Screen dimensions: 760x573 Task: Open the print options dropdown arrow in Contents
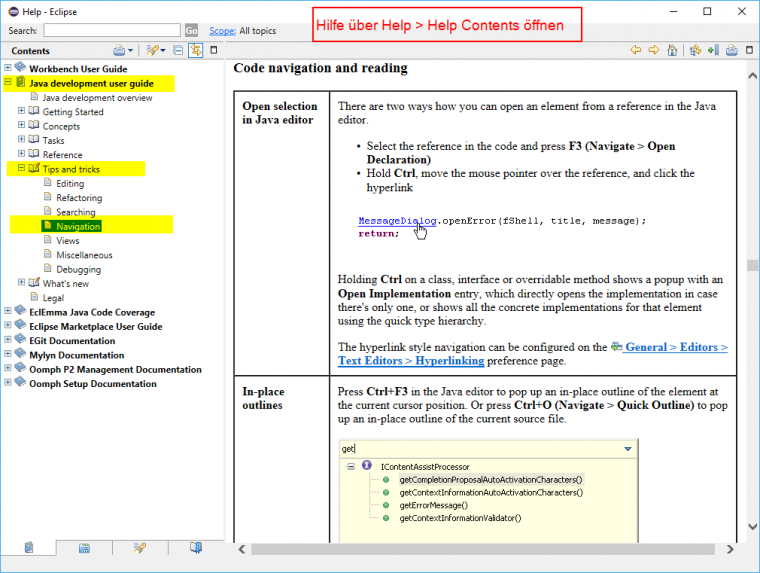pyautogui.click(x=130, y=50)
